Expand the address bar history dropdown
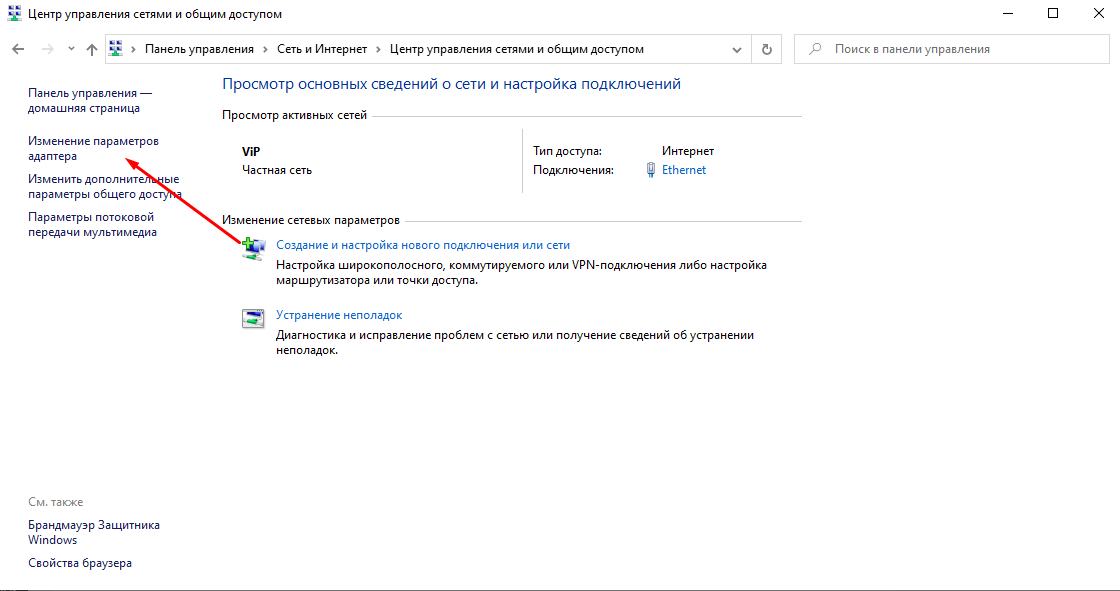This screenshot has width=1120, height=591. pos(739,49)
